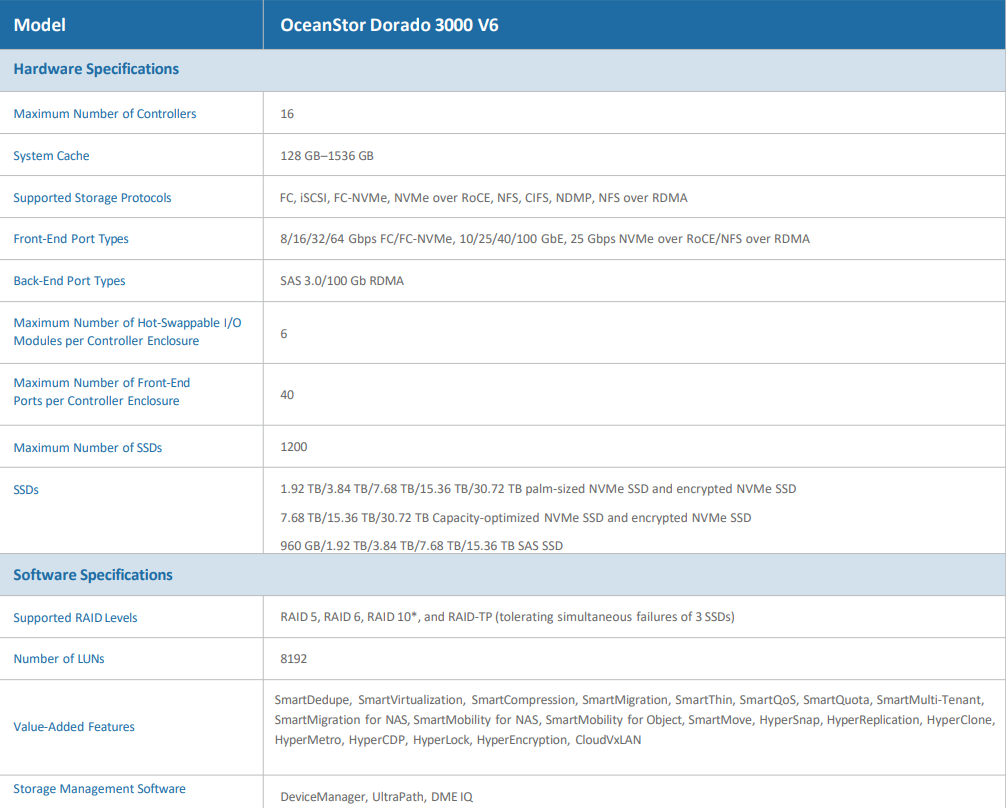Click the "Number of LUNs" label
Image resolution: width=1006 pixels, height=808 pixels.
(x=59, y=658)
